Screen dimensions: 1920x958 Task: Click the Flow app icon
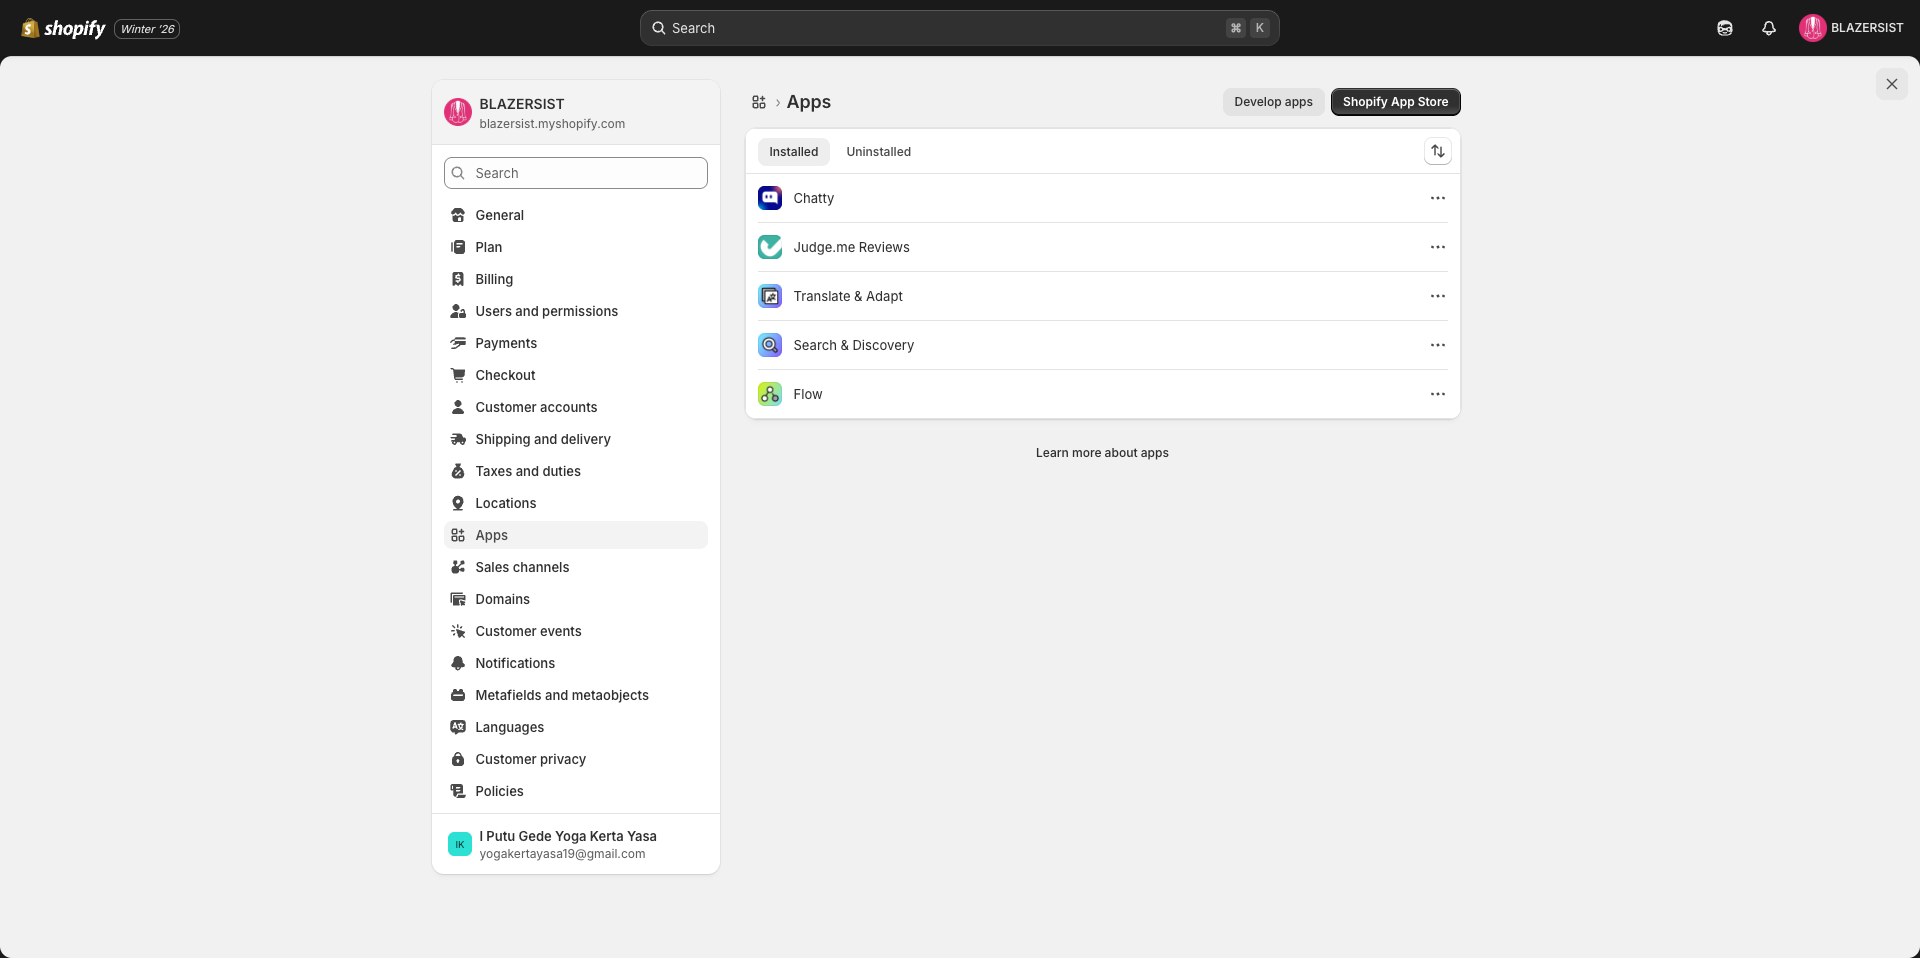tap(769, 394)
